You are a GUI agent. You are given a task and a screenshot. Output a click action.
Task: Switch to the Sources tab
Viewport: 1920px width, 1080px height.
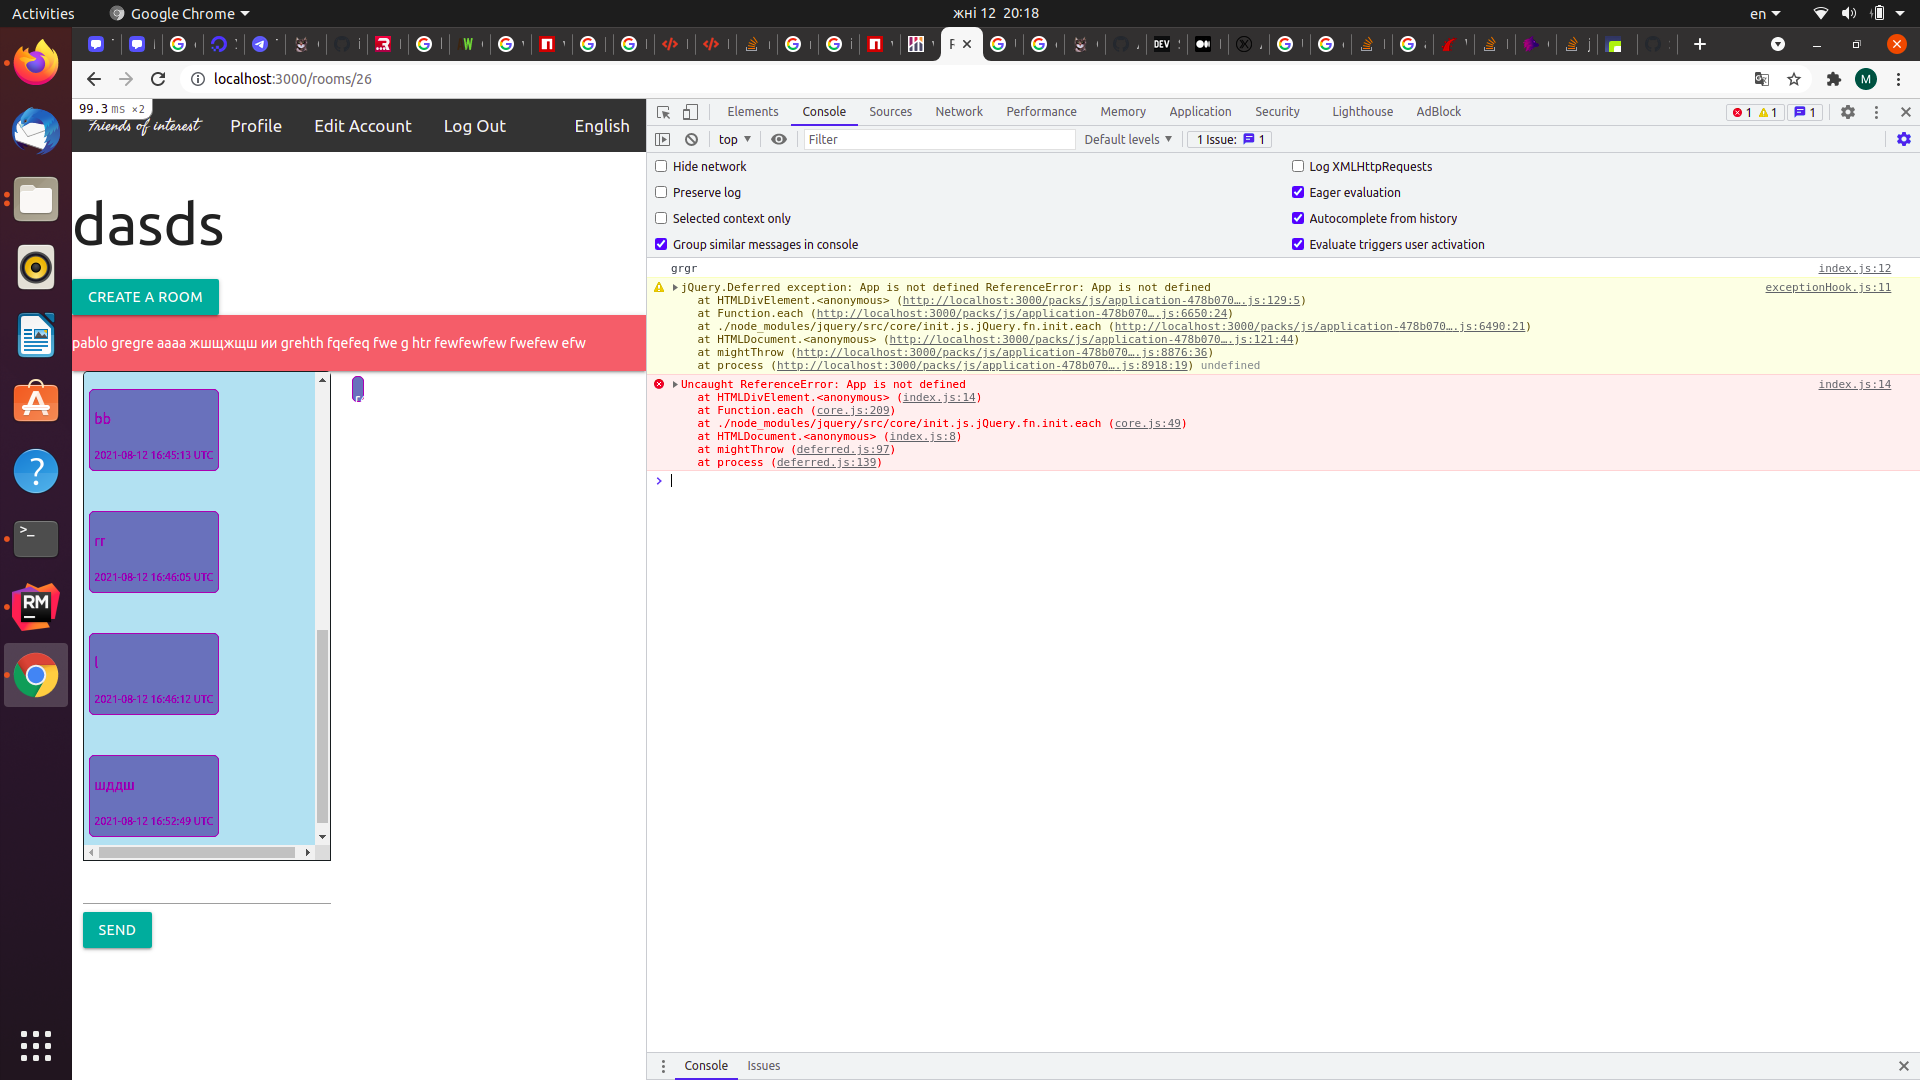pos(890,112)
